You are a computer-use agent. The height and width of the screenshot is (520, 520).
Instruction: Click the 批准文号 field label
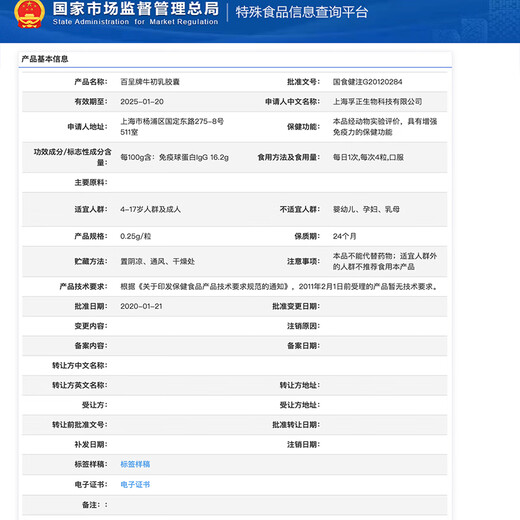tap(303, 82)
